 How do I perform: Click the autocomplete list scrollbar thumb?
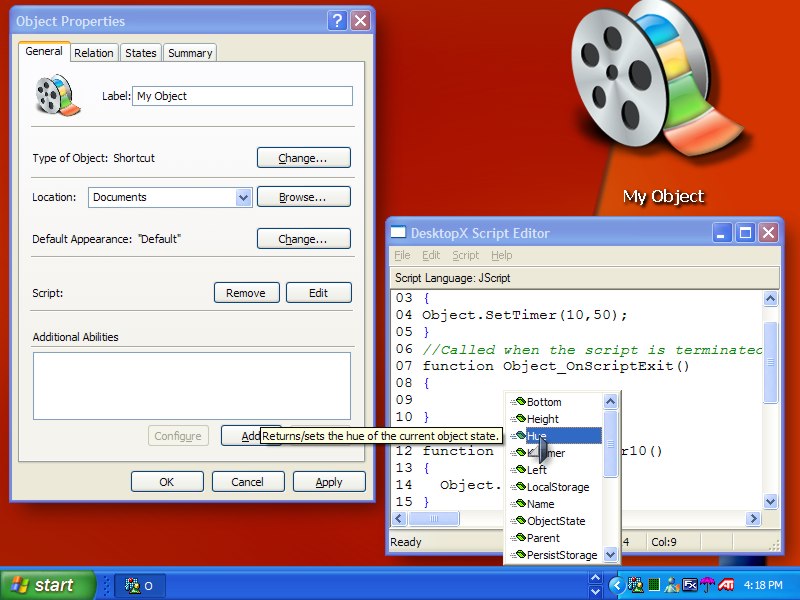(x=610, y=444)
